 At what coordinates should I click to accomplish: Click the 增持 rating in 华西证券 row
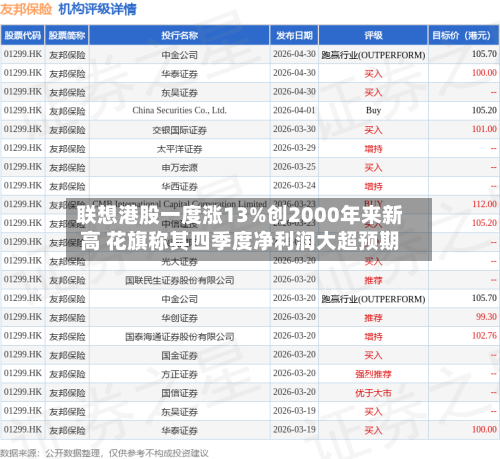373,186
